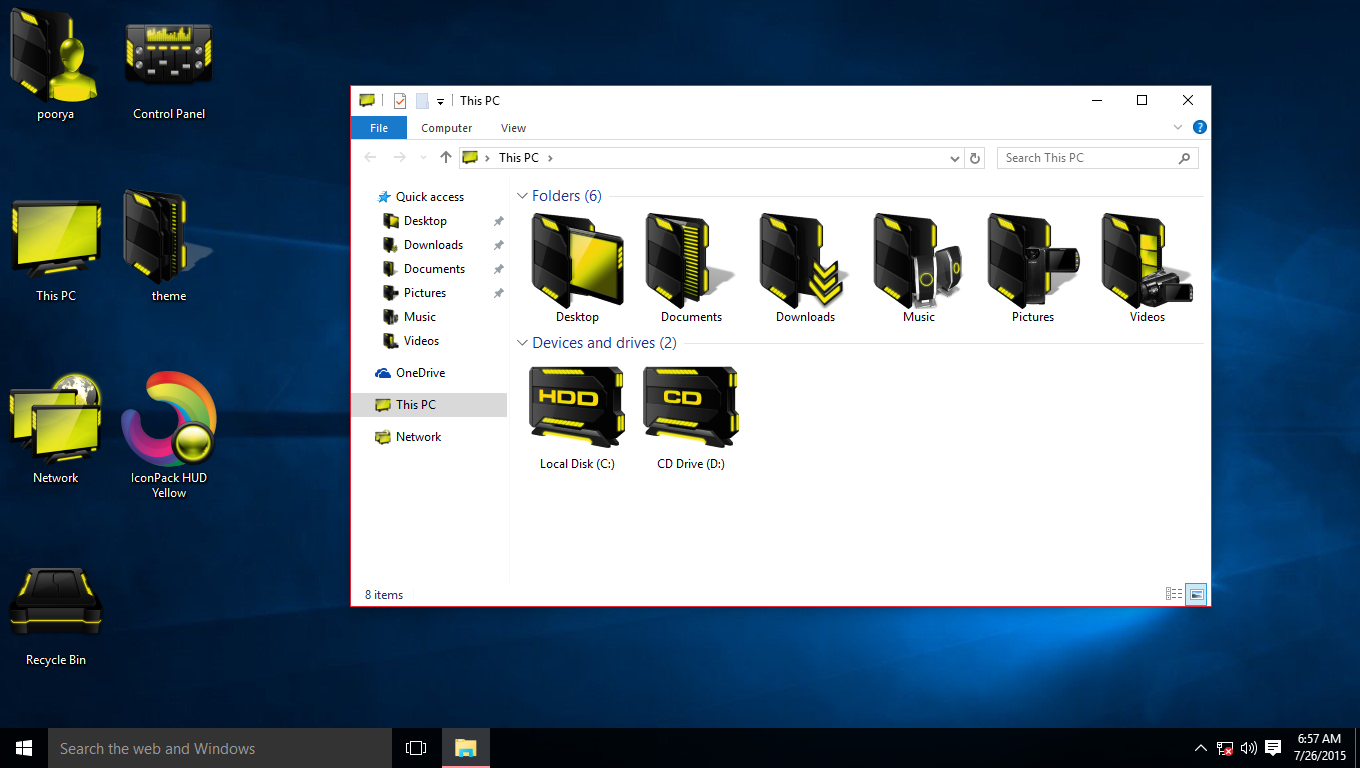Switch to details view in status bar
This screenshot has width=1360, height=768.
coord(1173,593)
